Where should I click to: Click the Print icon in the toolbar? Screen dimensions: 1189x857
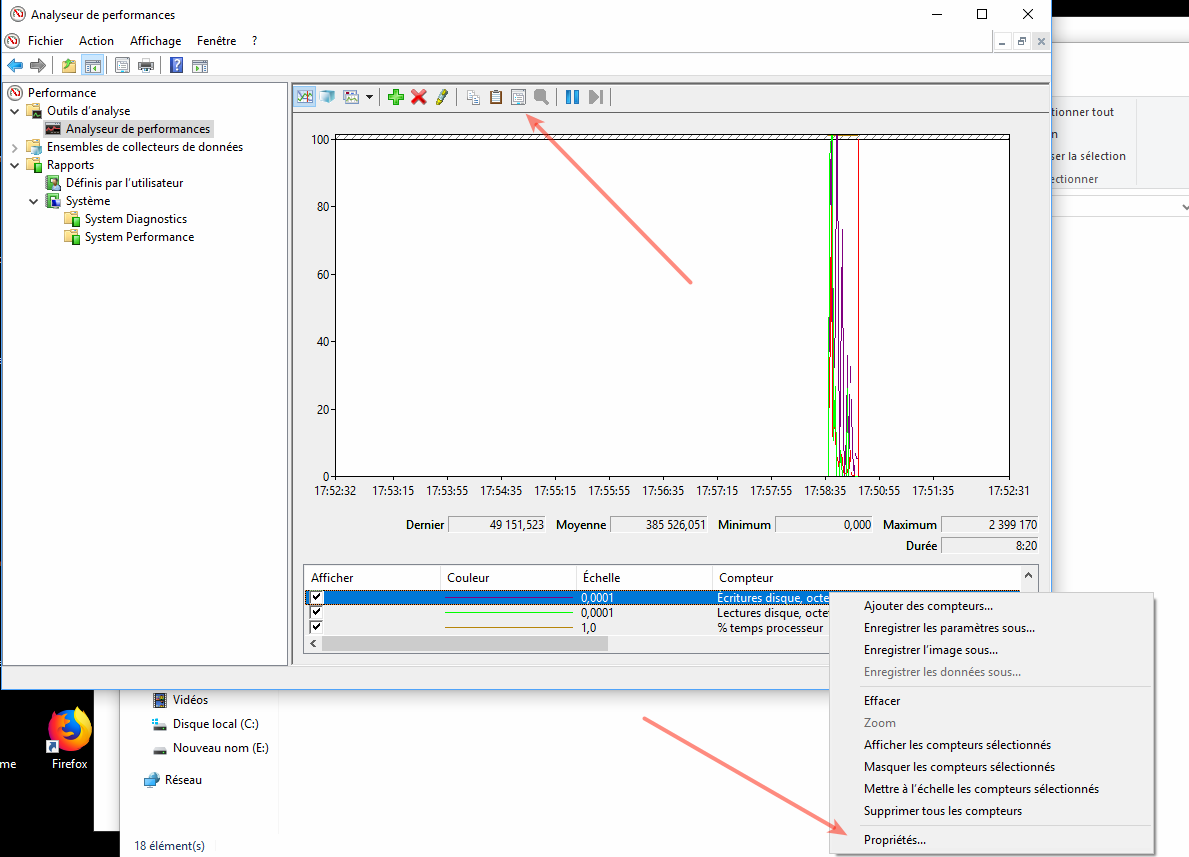point(146,66)
